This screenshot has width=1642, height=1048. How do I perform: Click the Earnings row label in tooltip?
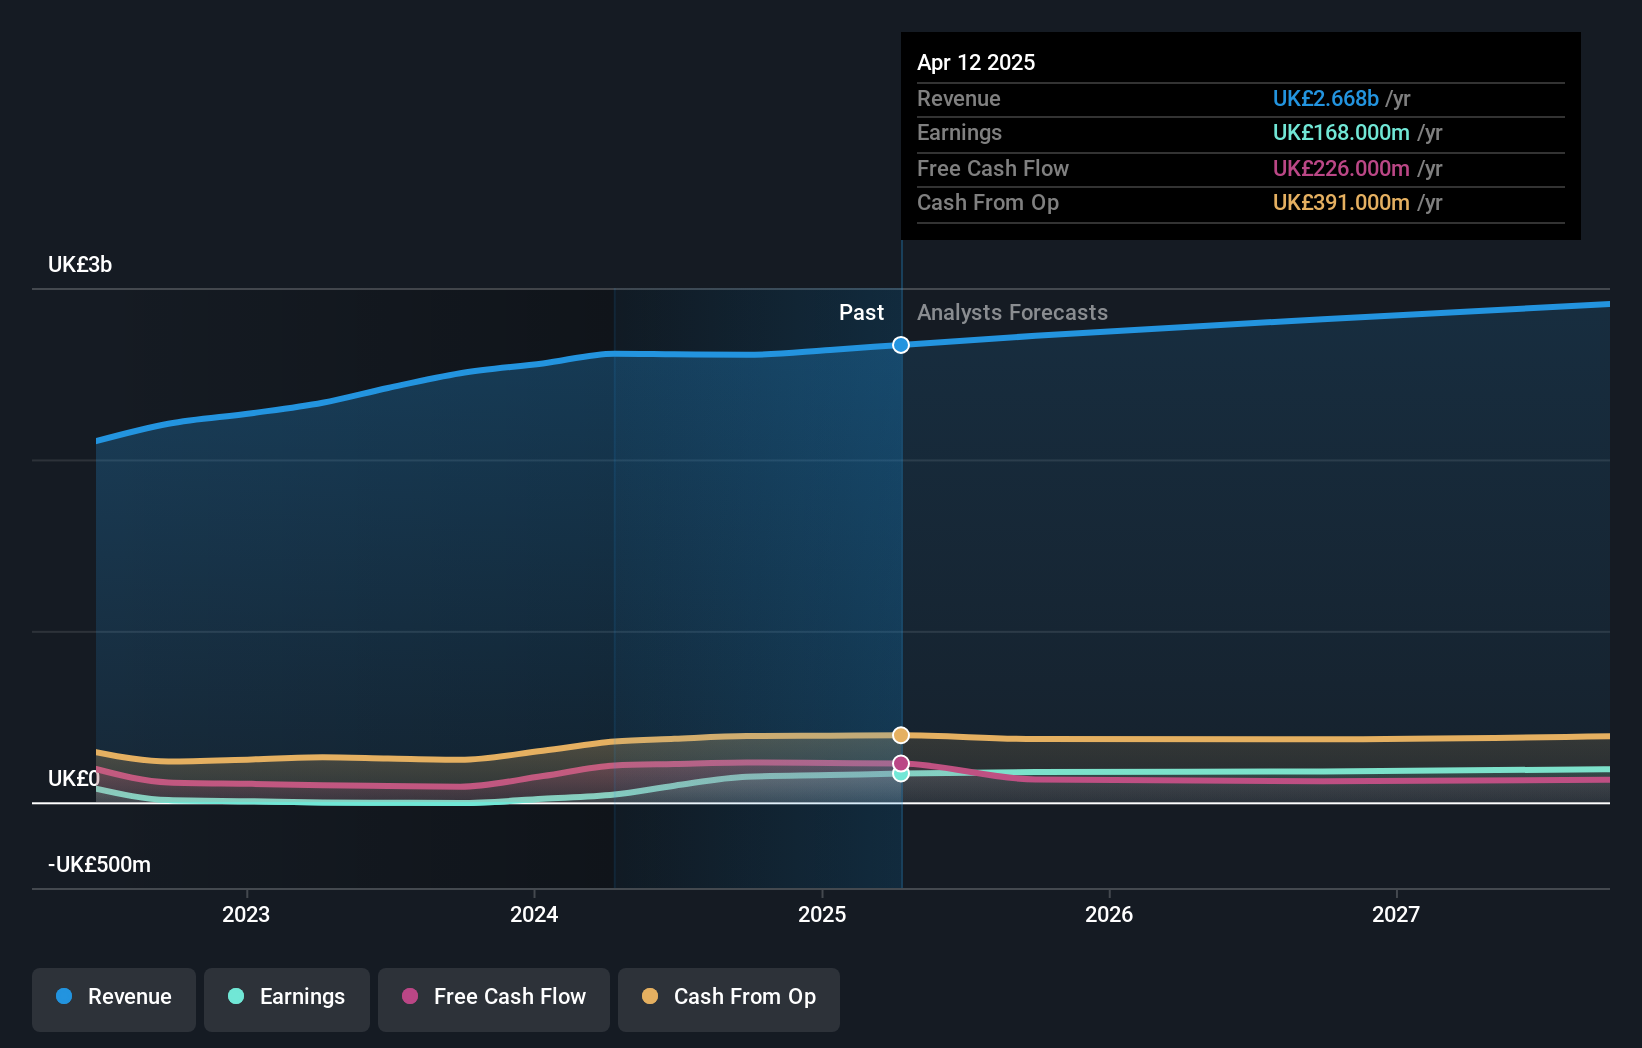click(x=959, y=133)
